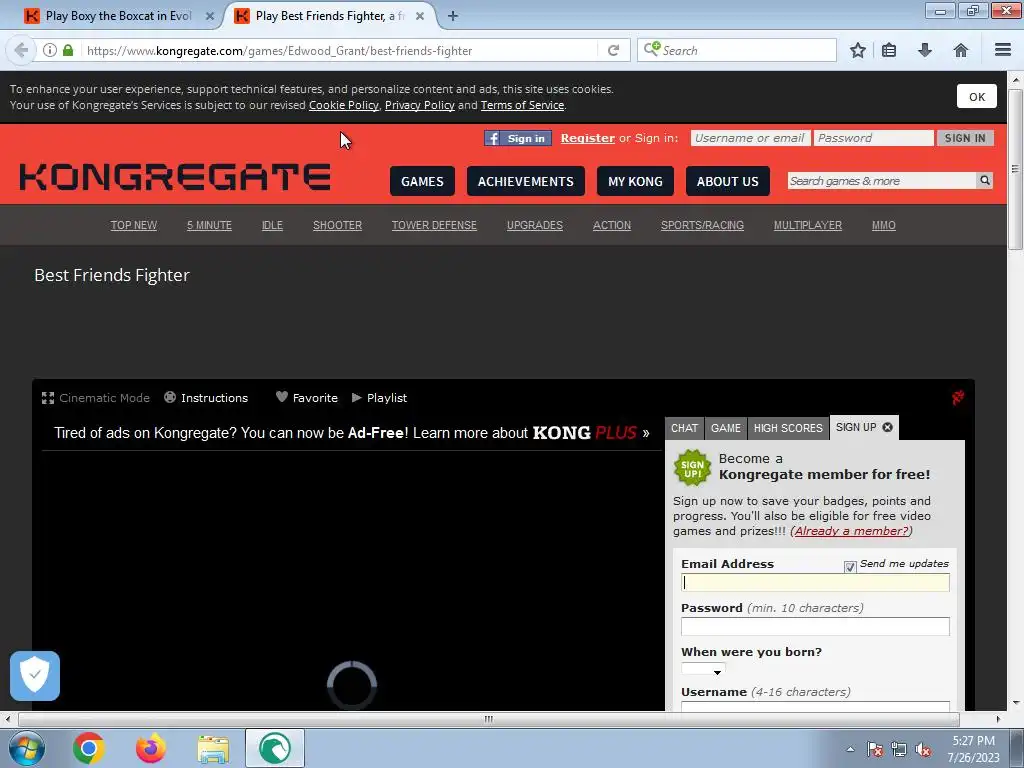
Task: Switch to the Boxy the Boxcat tab
Action: click(x=118, y=16)
